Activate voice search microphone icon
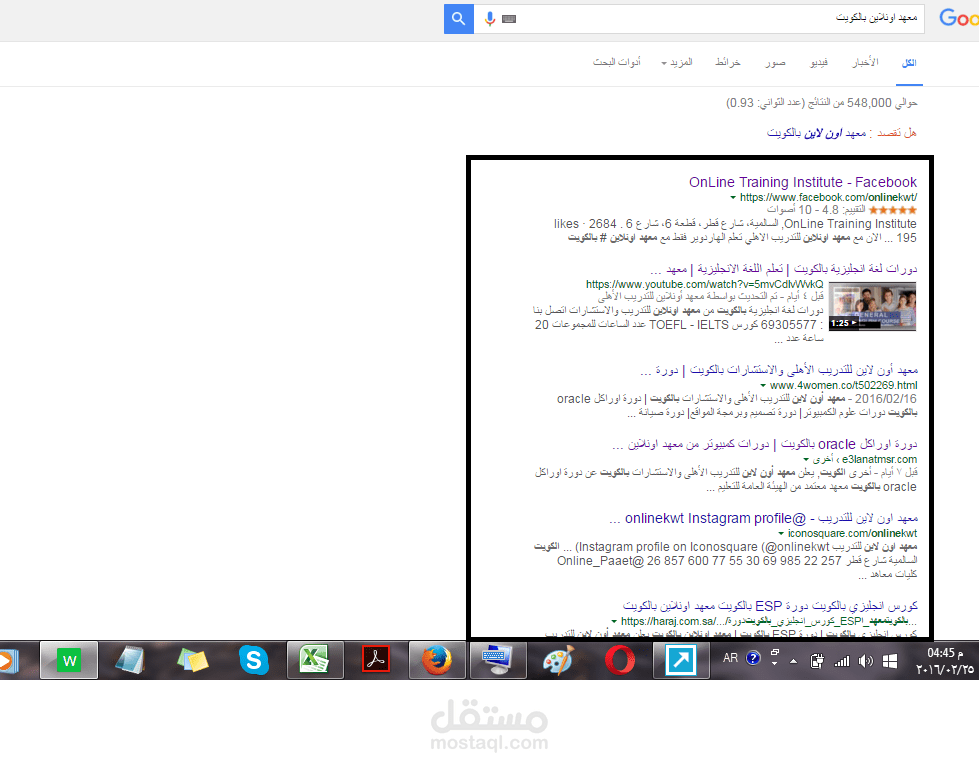 coord(490,19)
